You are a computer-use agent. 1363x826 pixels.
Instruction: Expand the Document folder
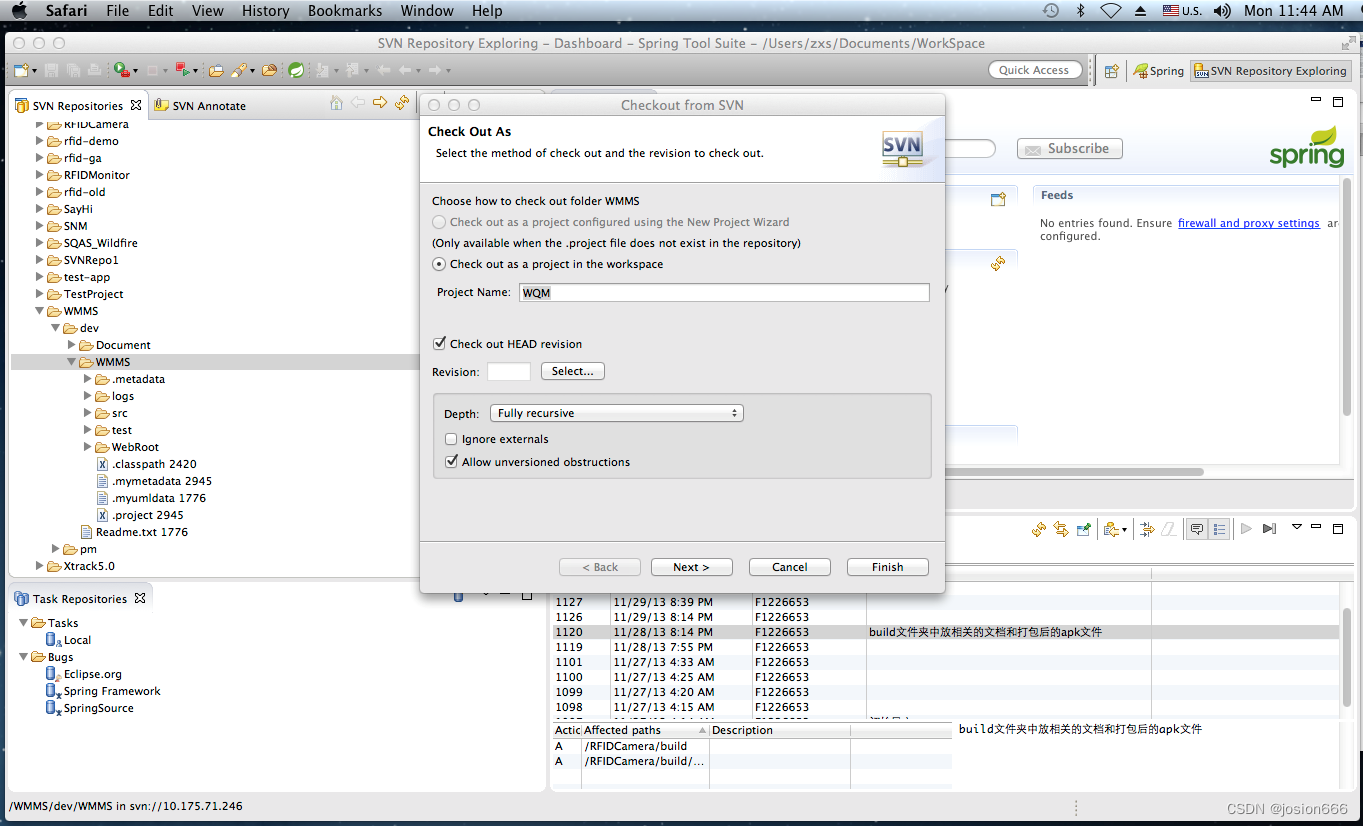tap(72, 345)
